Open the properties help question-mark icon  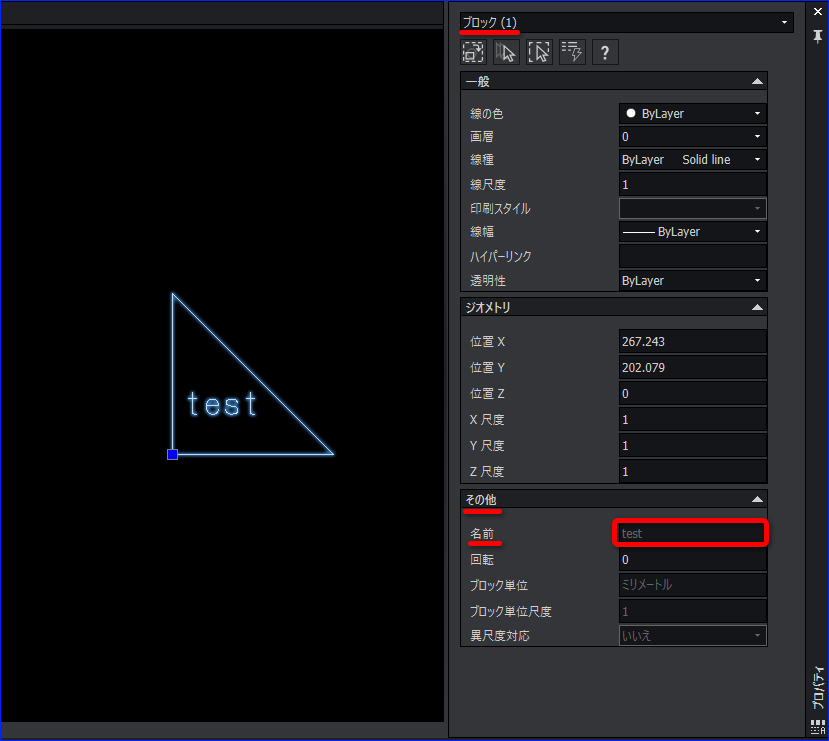coord(605,52)
